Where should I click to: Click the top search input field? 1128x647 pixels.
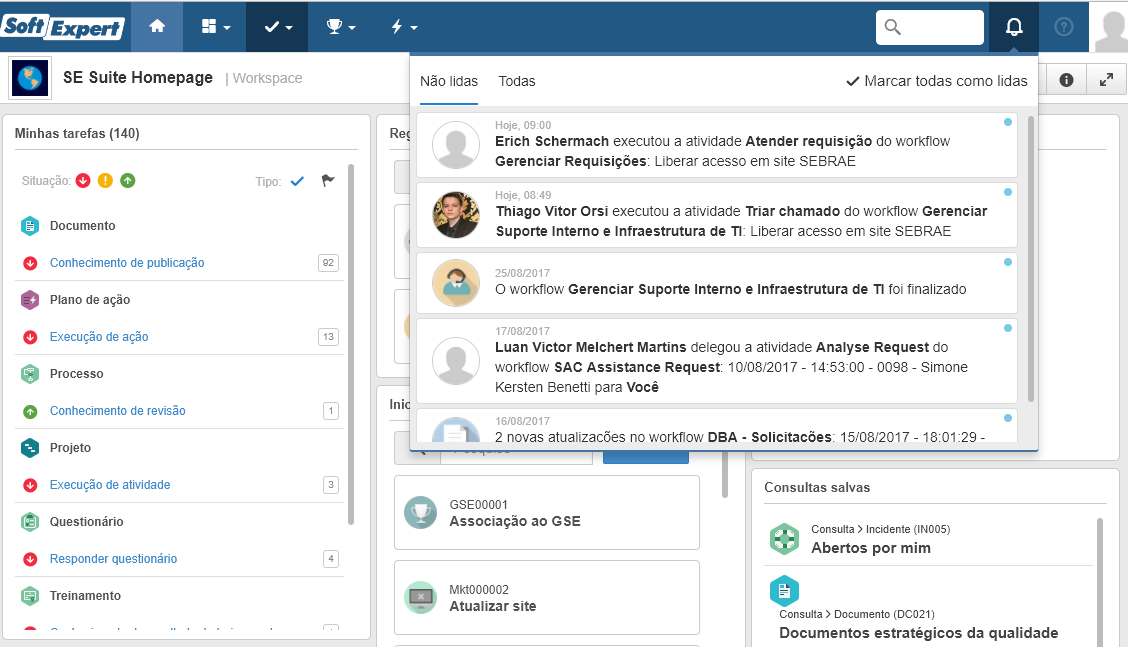tap(929, 27)
